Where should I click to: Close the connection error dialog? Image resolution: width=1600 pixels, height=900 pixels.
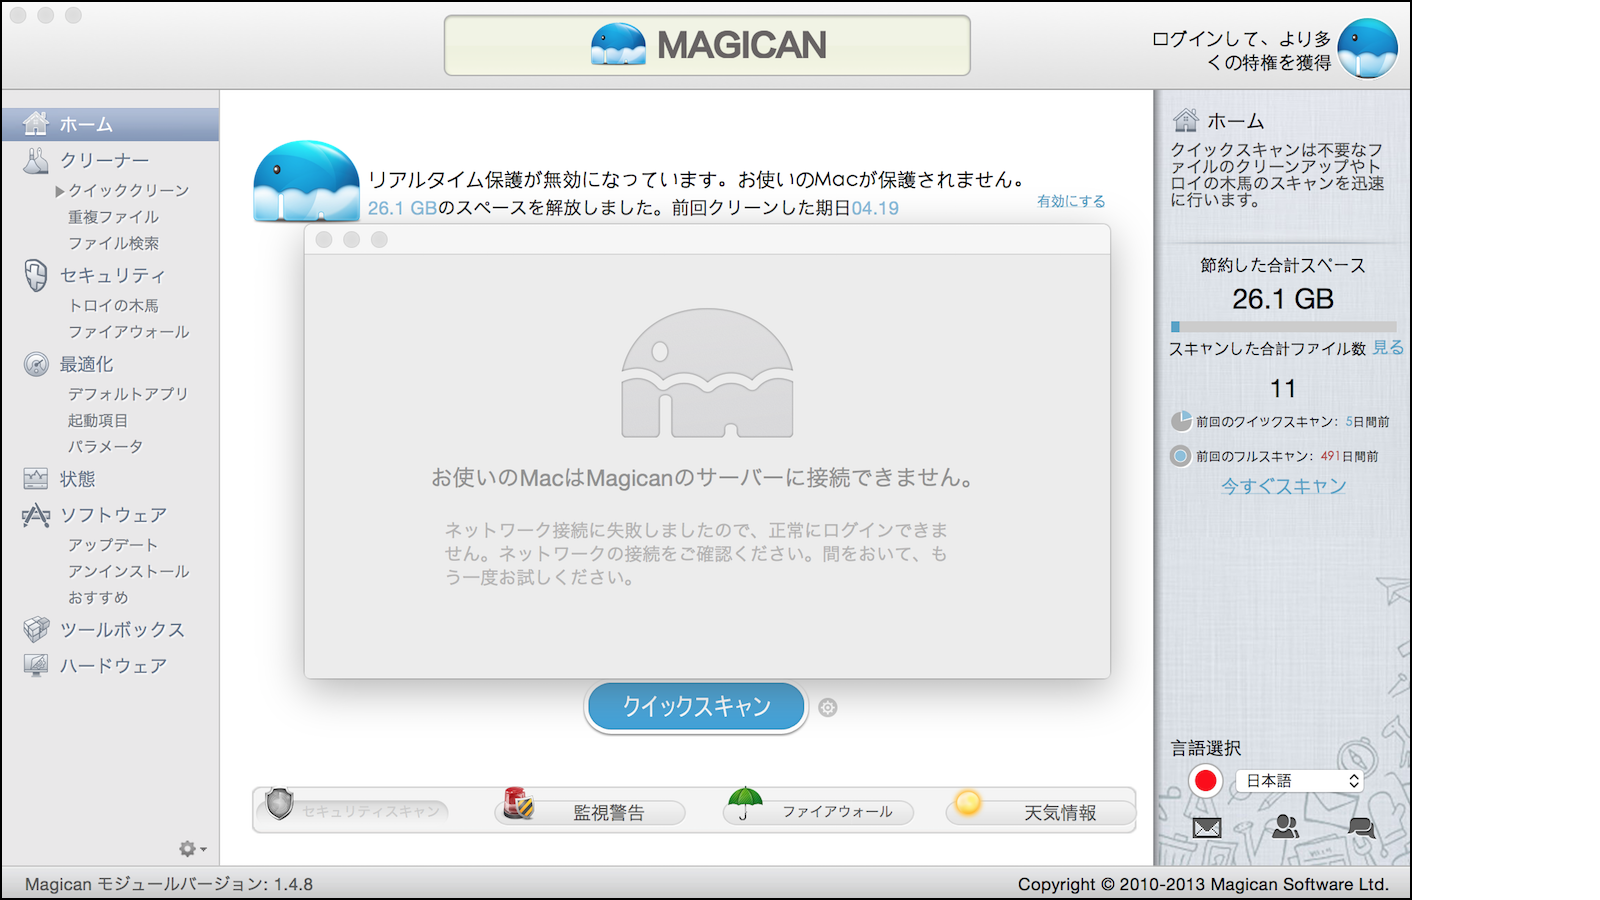coord(323,240)
